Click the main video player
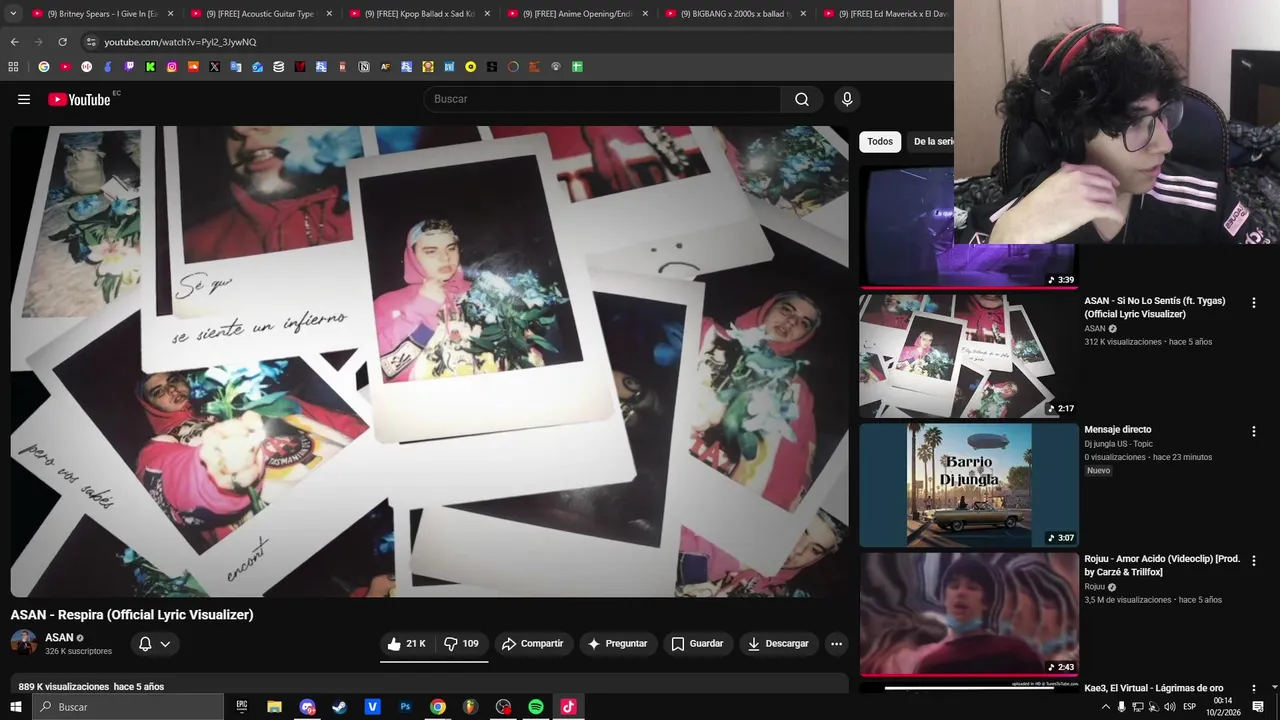 429,361
